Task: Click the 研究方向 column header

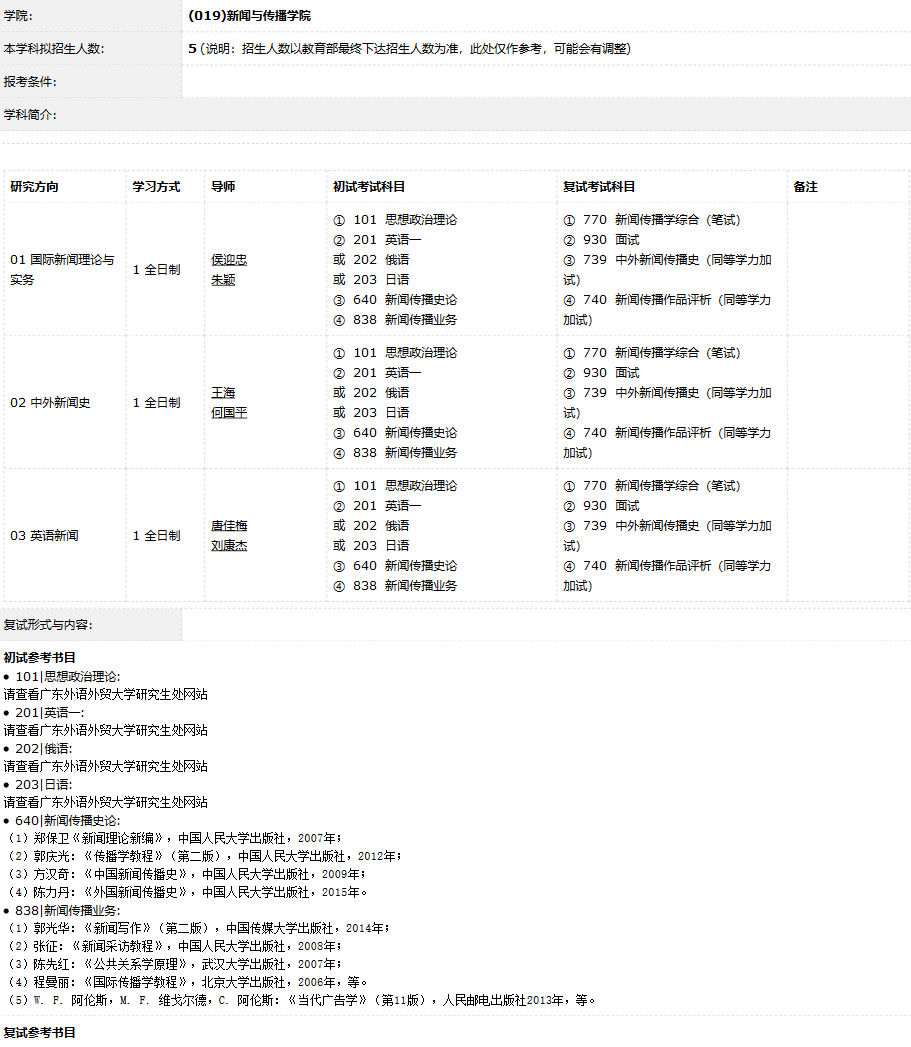Action: click(x=35, y=187)
